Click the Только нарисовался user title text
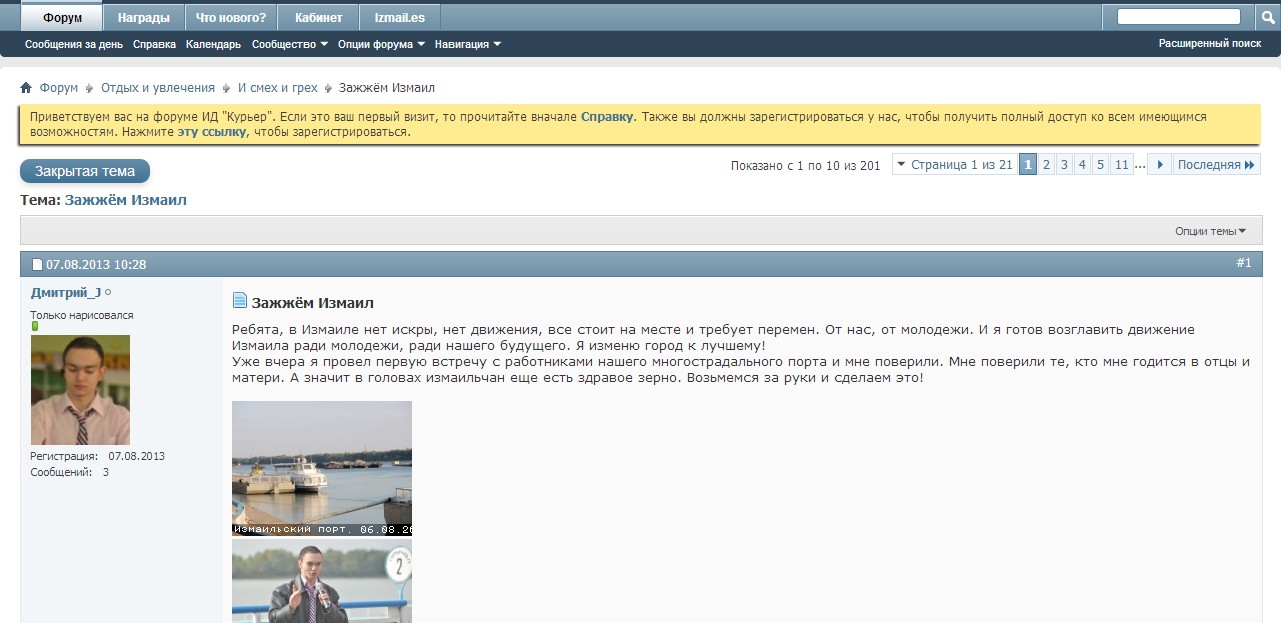1281x623 pixels. [x=82, y=315]
